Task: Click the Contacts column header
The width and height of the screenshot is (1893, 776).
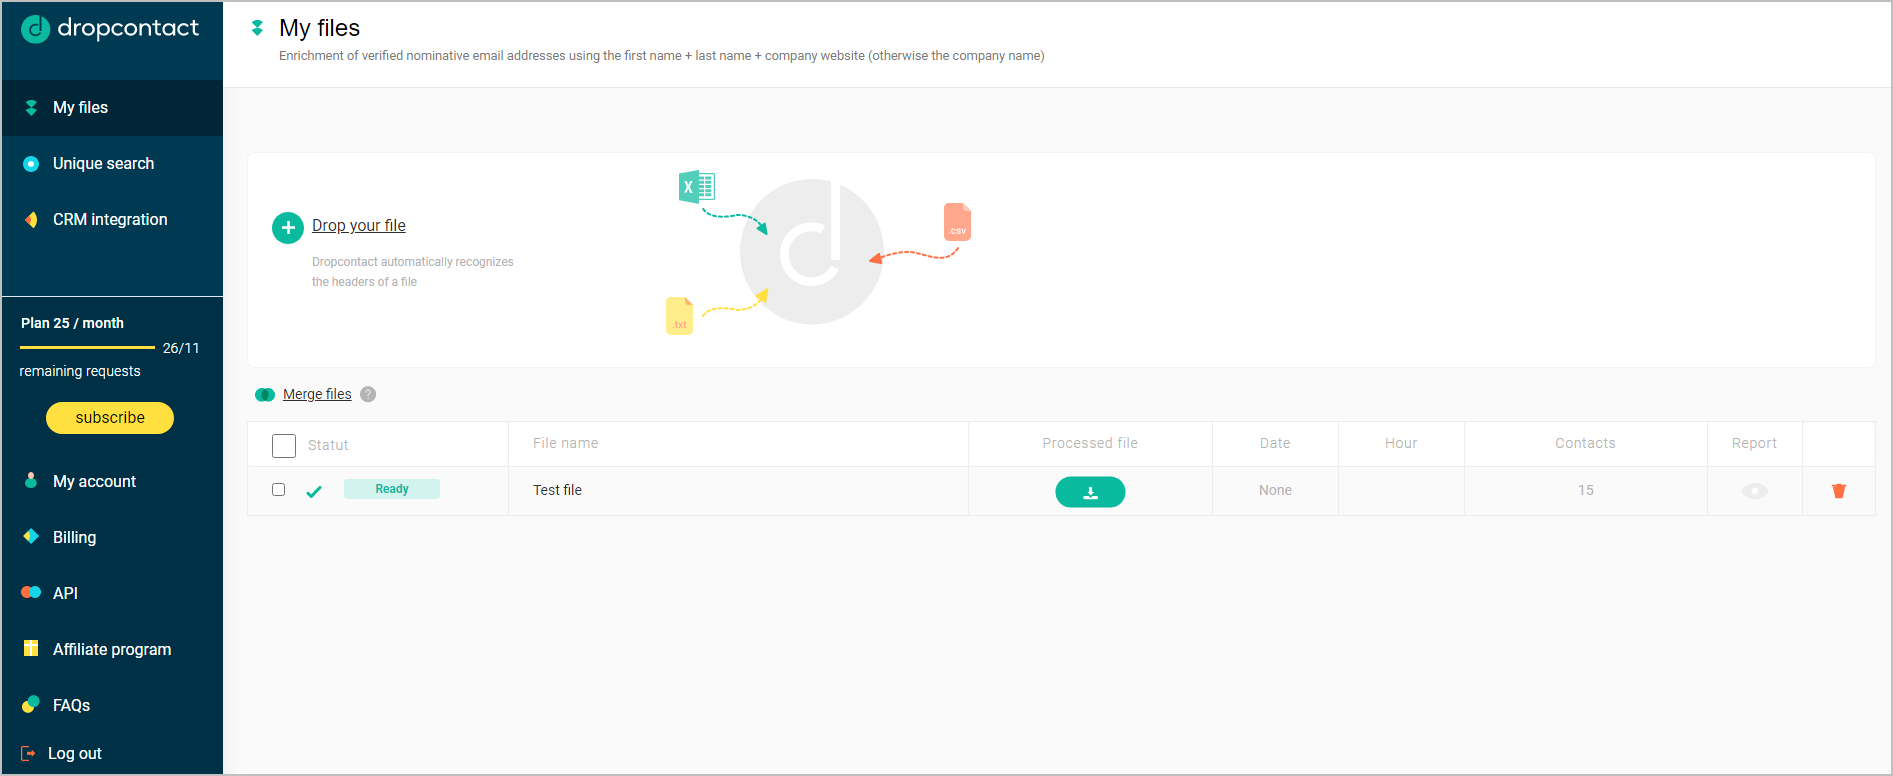Action: coord(1585,444)
